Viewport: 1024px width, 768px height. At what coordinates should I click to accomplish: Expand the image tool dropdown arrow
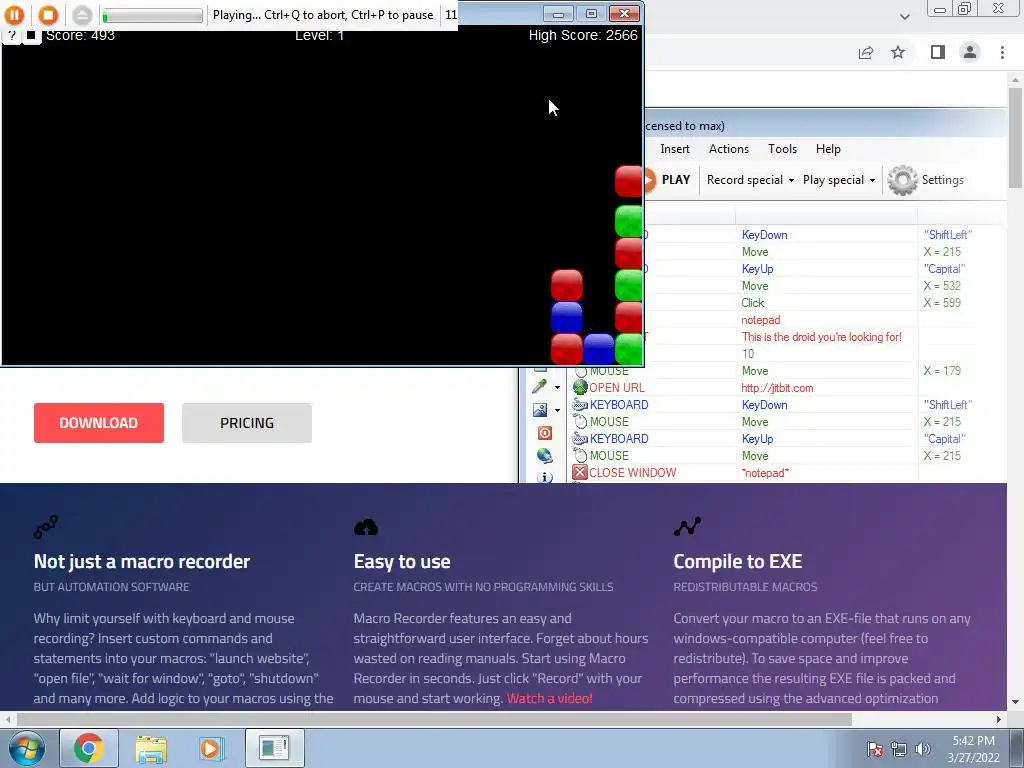click(x=557, y=411)
